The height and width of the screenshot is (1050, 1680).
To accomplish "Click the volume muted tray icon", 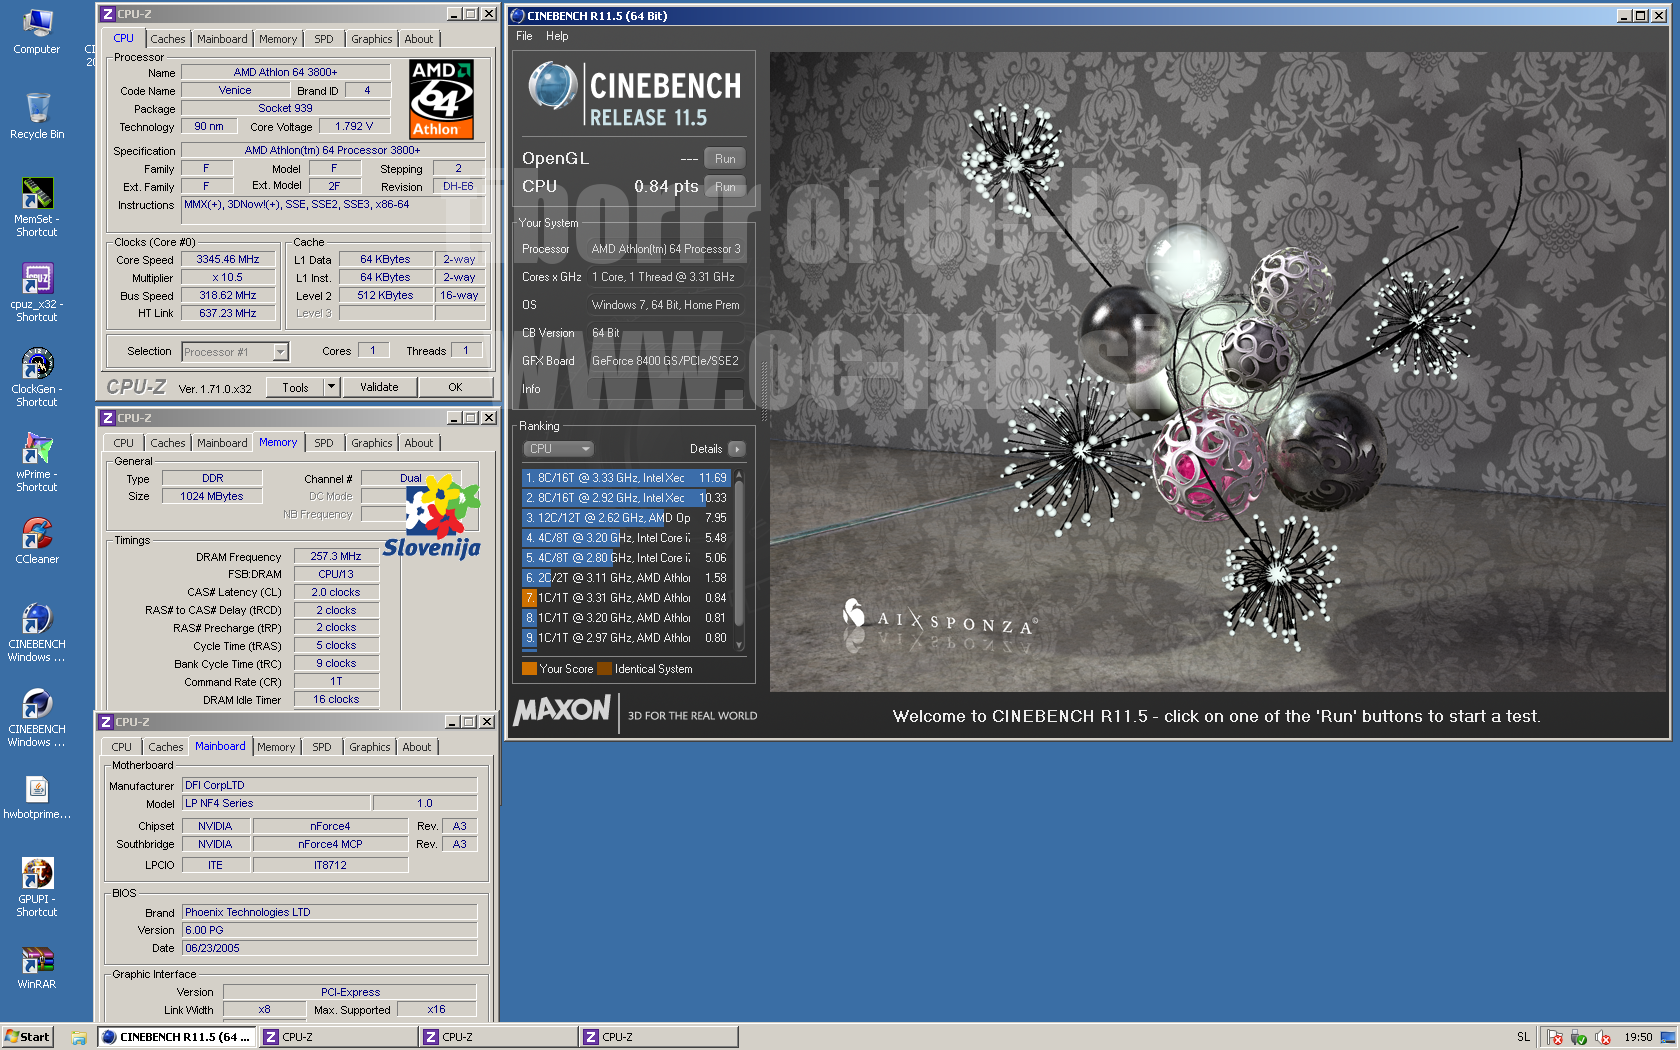I will pyautogui.click(x=1603, y=1037).
